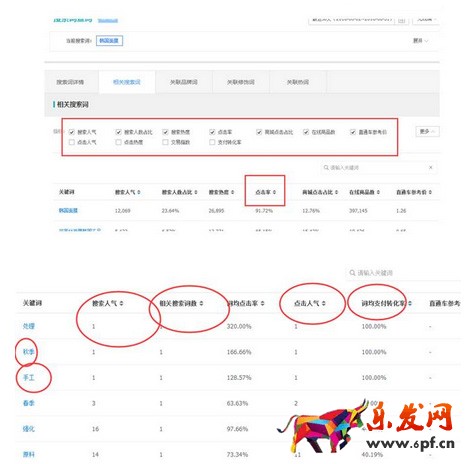
Task: Sort the 点击率 column via its arrows
Action: click(x=274, y=192)
